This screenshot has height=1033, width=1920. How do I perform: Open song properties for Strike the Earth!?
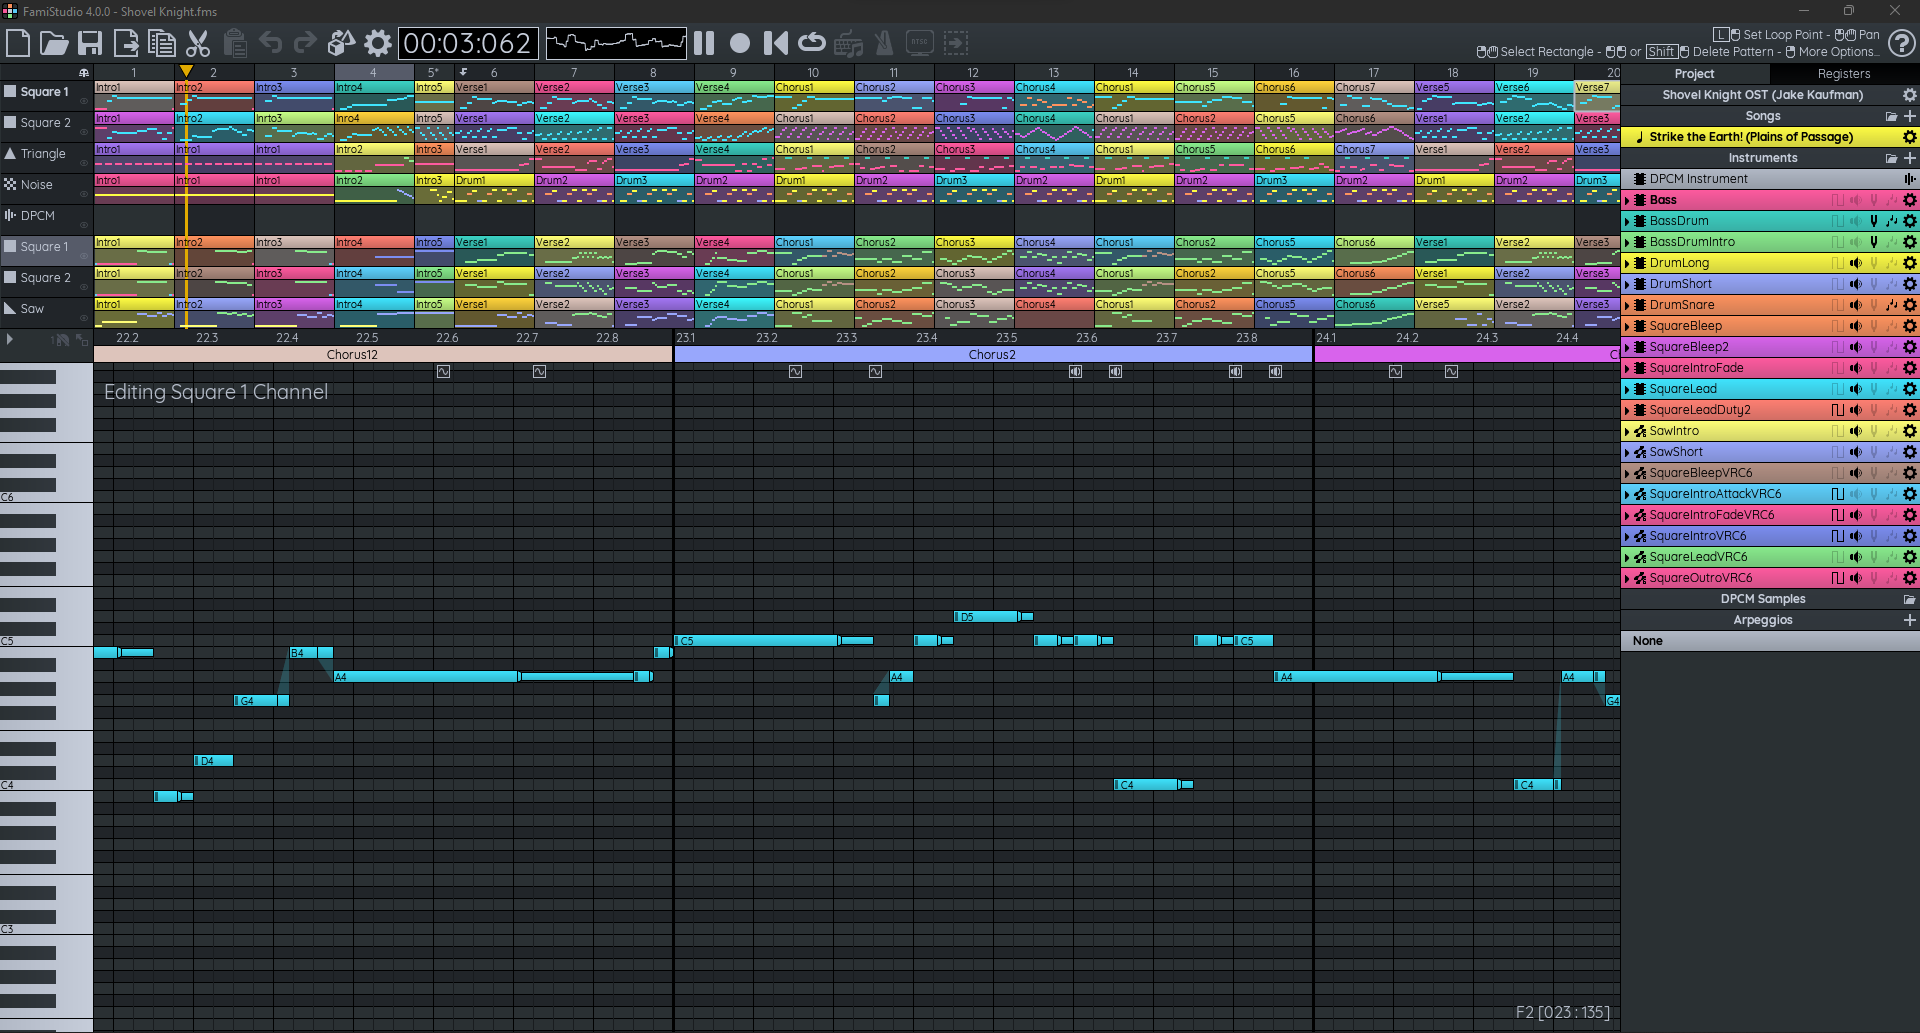coord(1909,137)
